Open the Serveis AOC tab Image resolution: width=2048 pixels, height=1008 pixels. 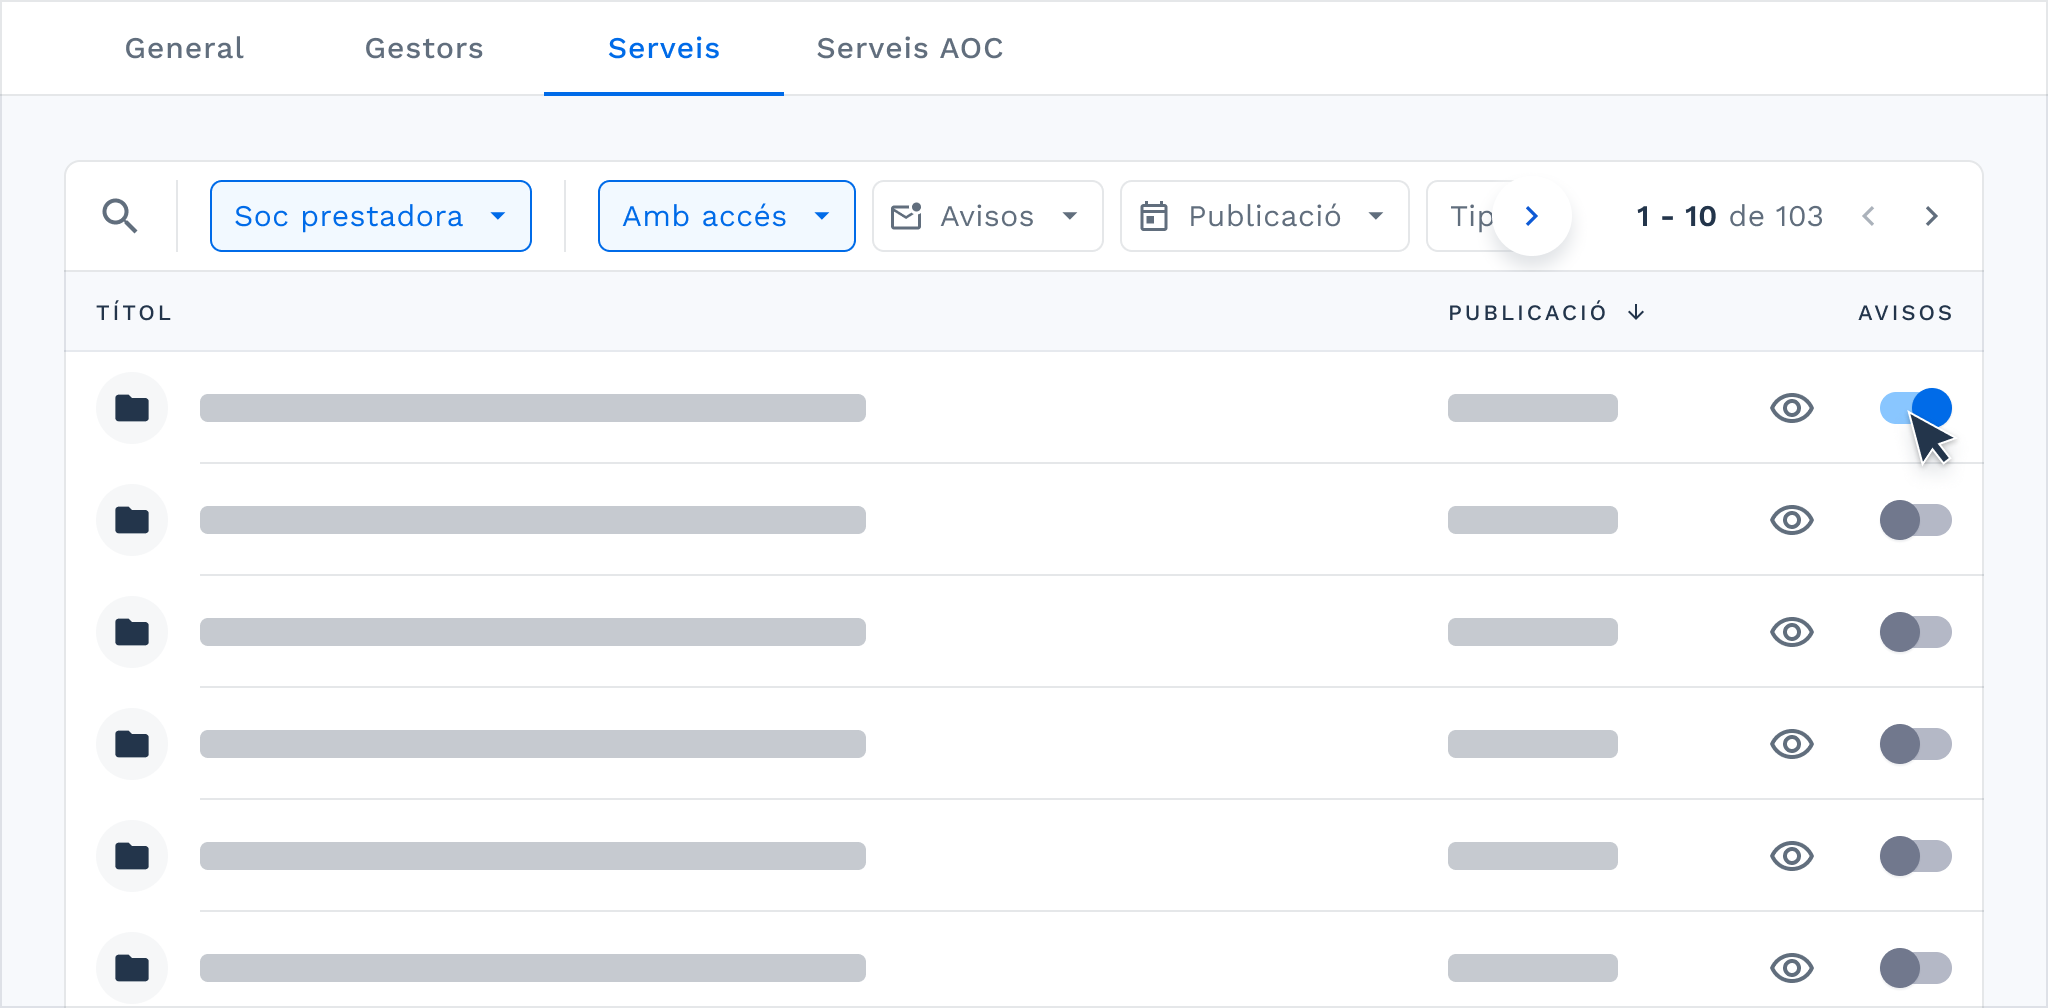(x=910, y=48)
